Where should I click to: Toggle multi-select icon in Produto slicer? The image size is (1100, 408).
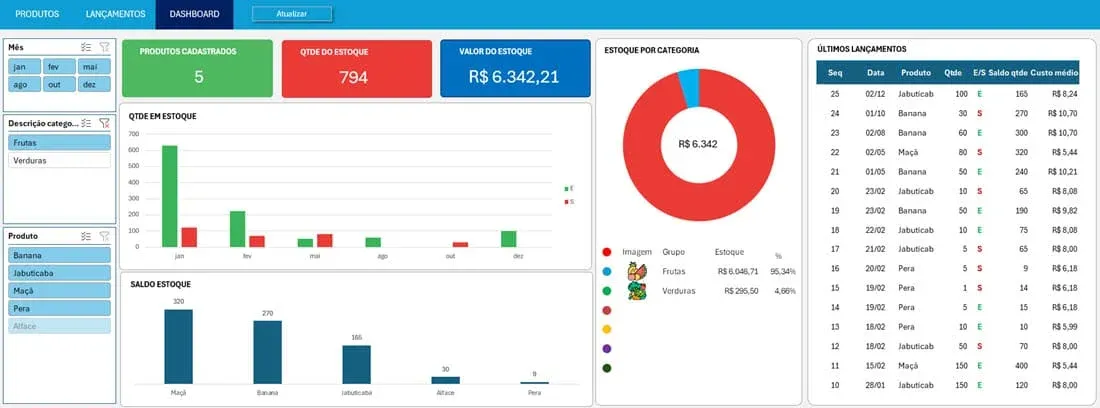click(x=86, y=236)
